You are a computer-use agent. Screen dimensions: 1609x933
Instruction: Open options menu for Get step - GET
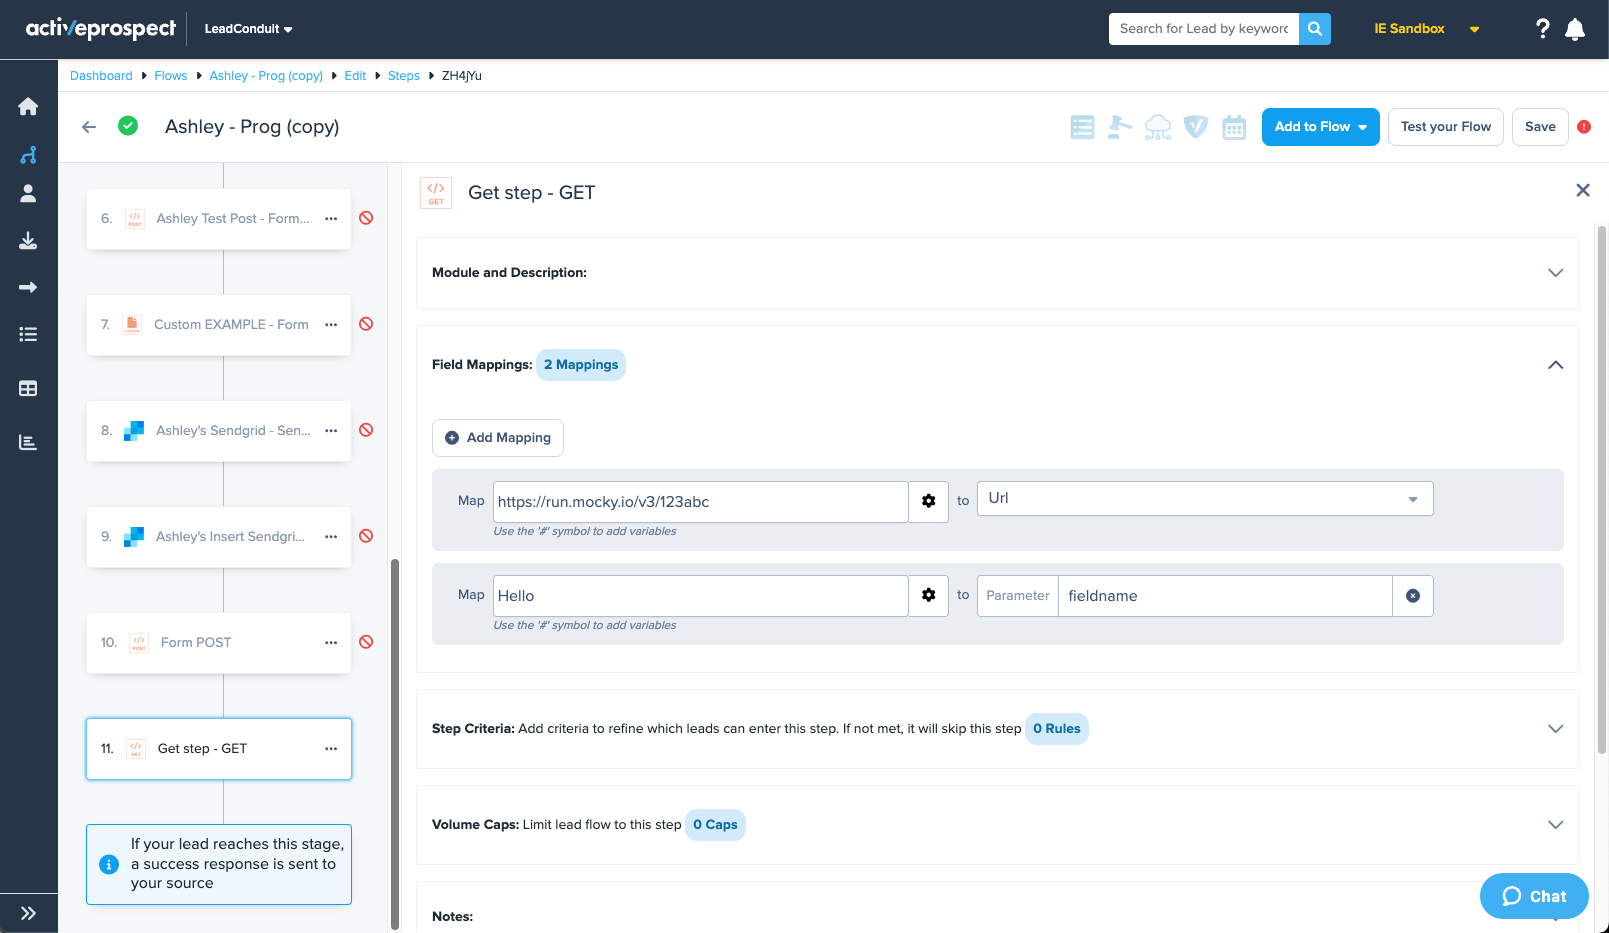point(331,749)
